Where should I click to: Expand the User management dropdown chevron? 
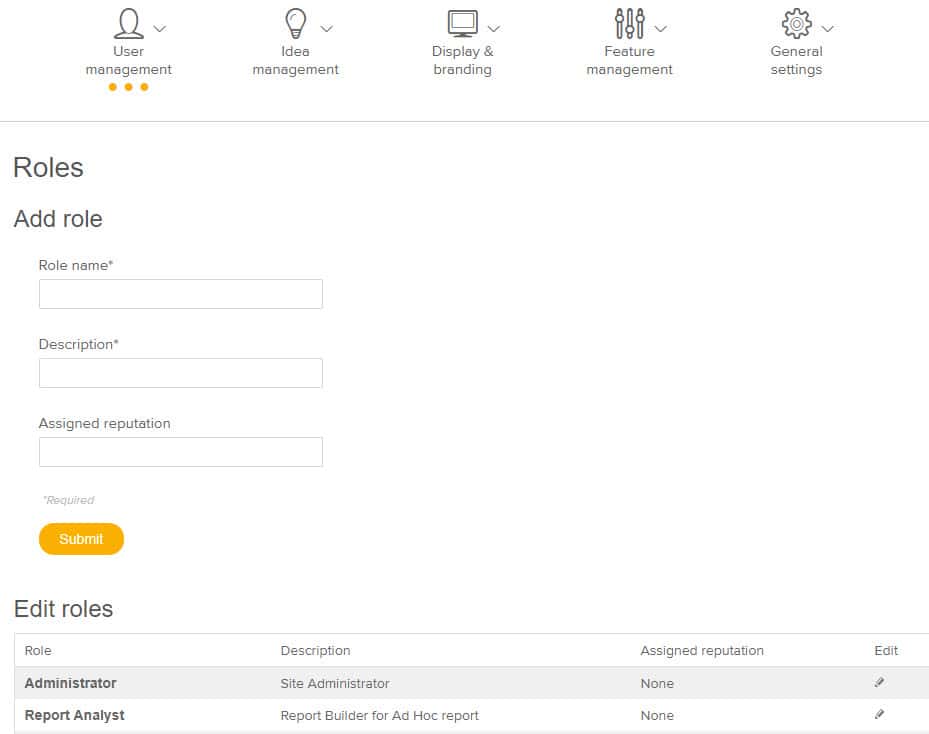click(160, 28)
